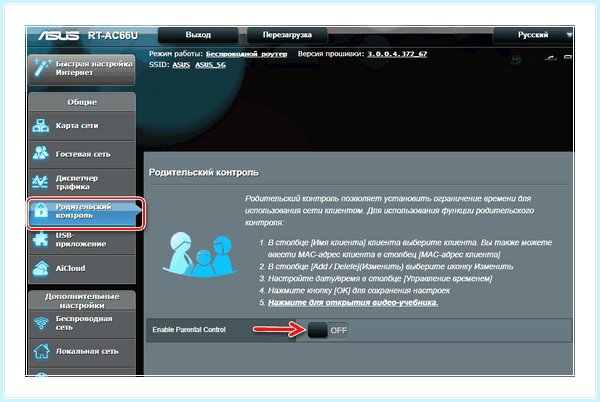
Task: Click the USB-приложение puzzle piece icon
Action: (41, 239)
